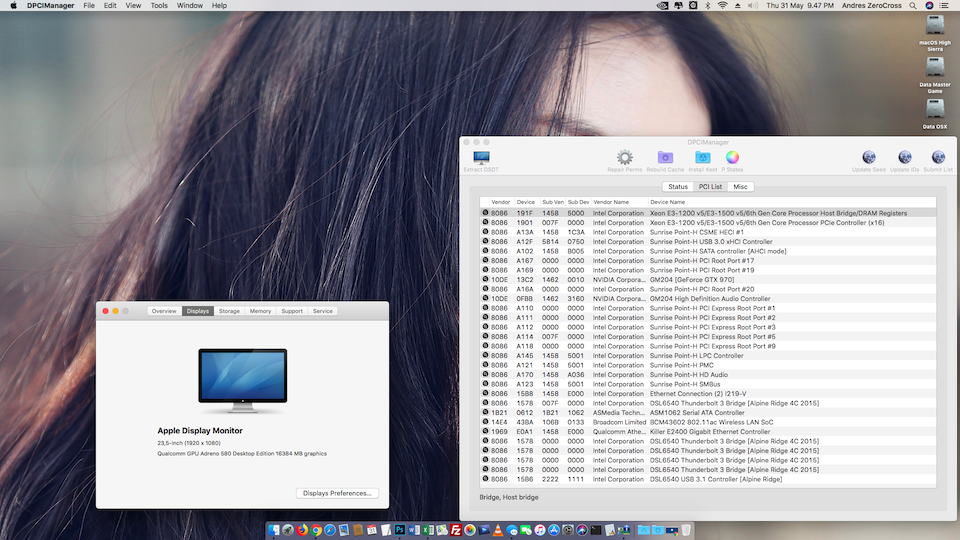Click the Rebuild Cache folder icon
This screenshot has width=960, height=540.
coord(665,158)
